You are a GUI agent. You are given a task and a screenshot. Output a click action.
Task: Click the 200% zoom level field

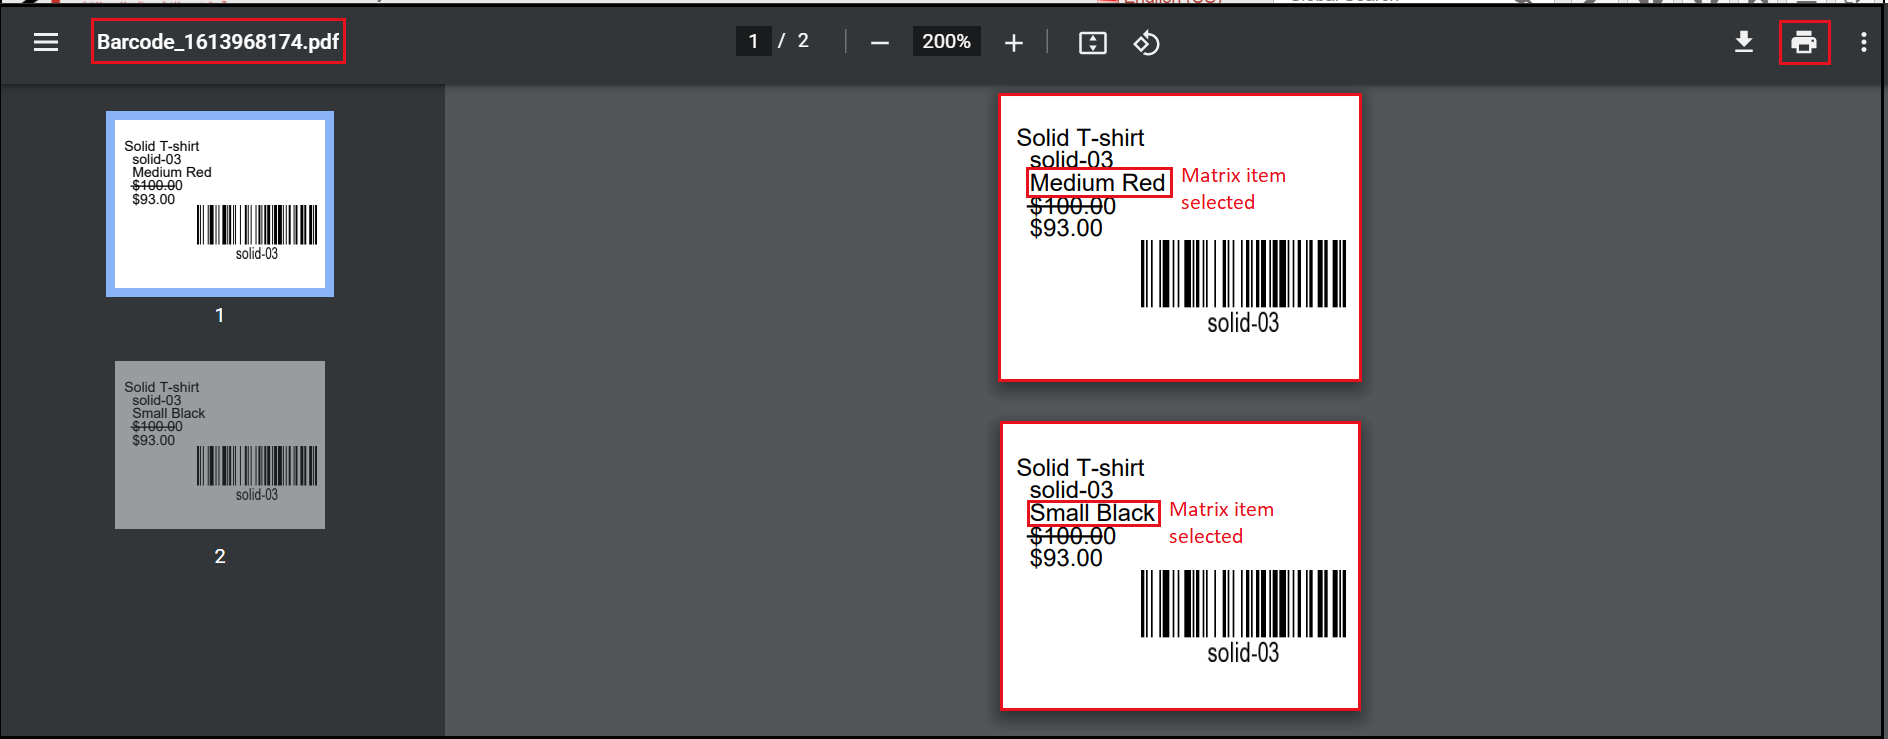(x=946, y=41)
